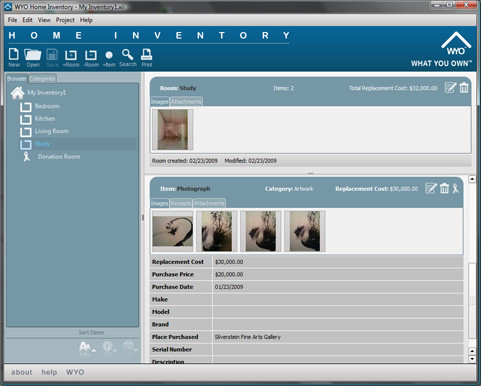Open the third Photograph thumbnail
This screenshot has height=386, width=481.
[x=261, y=231]
